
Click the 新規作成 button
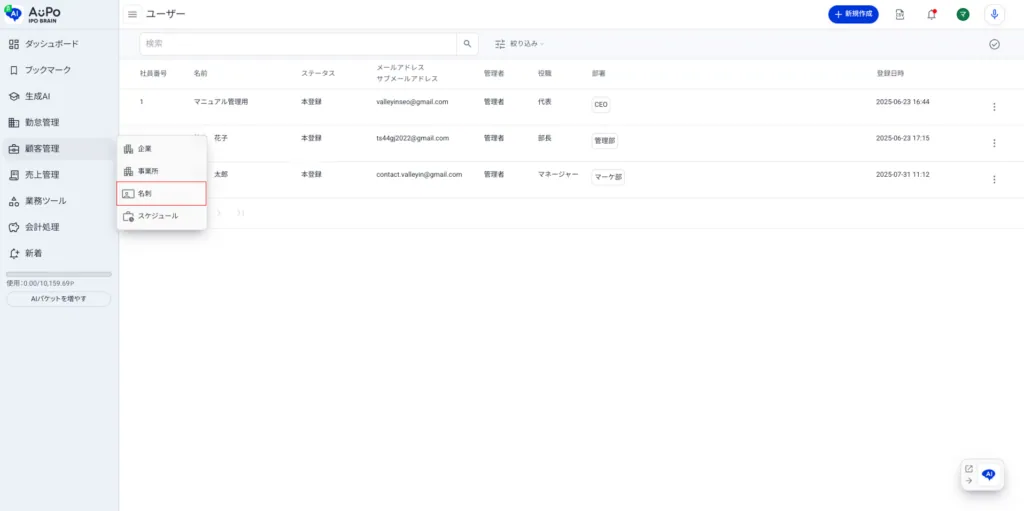click(x=853, y=14)
